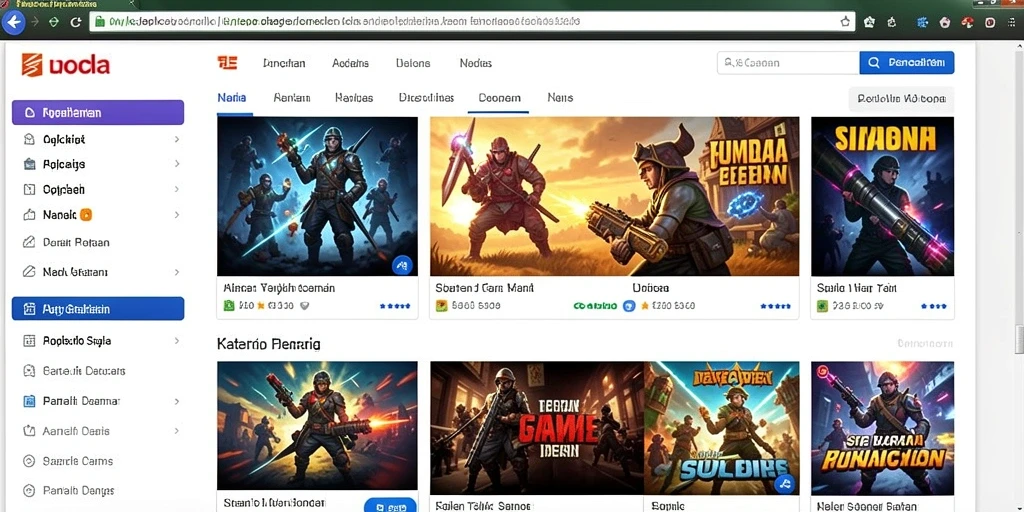Click the green lock icon in address bar

point(100,22)
